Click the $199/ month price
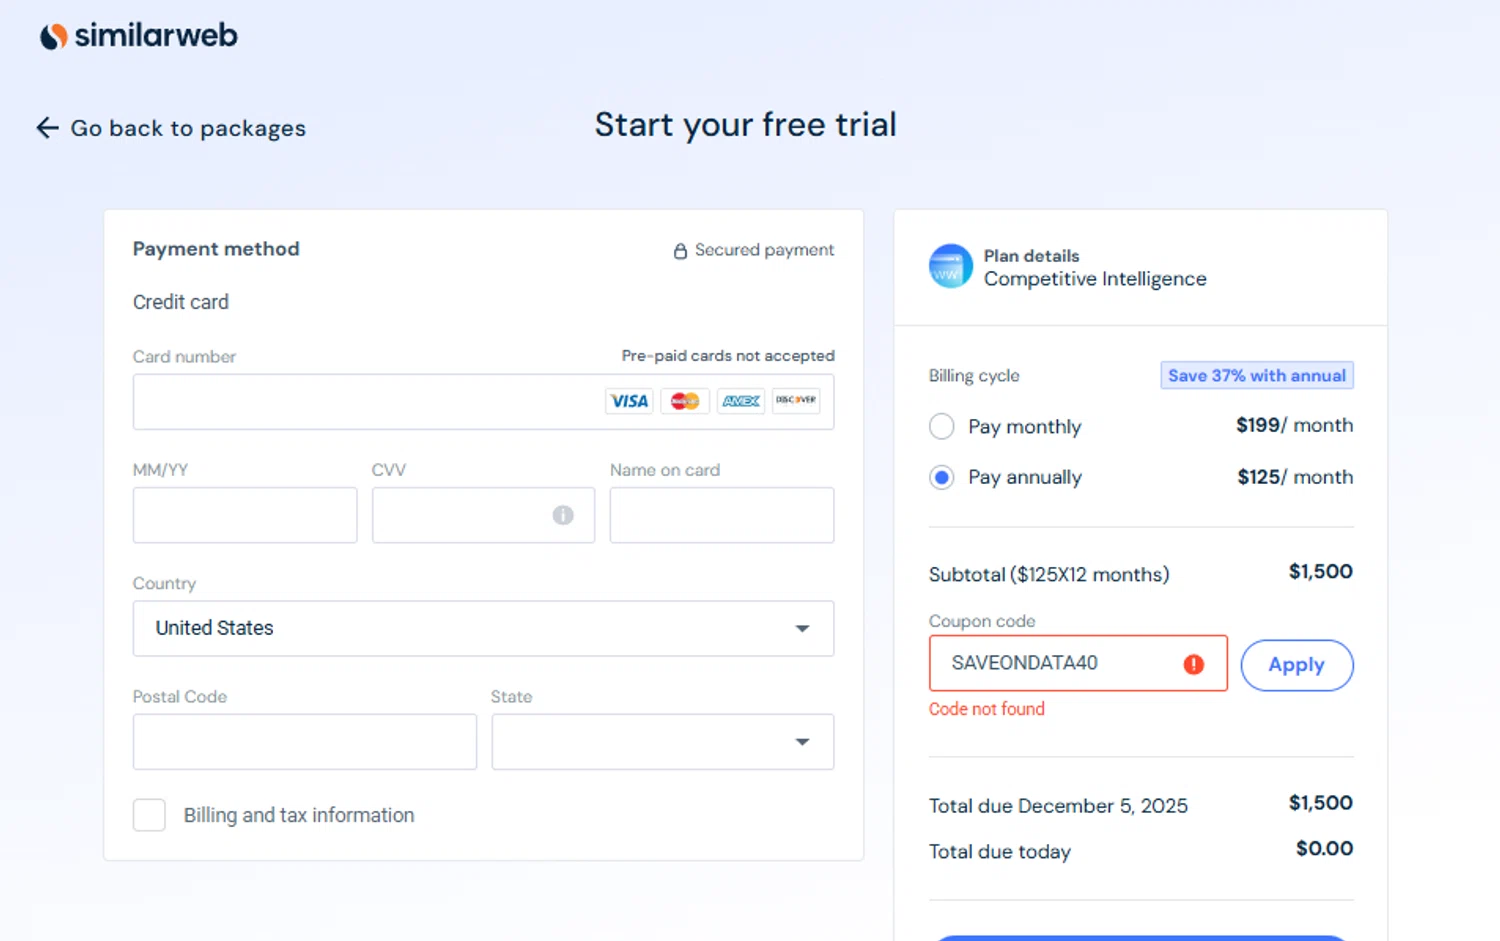Image resolution: width=1500 pixels, height=941 pixels. tap(1295, 425)
